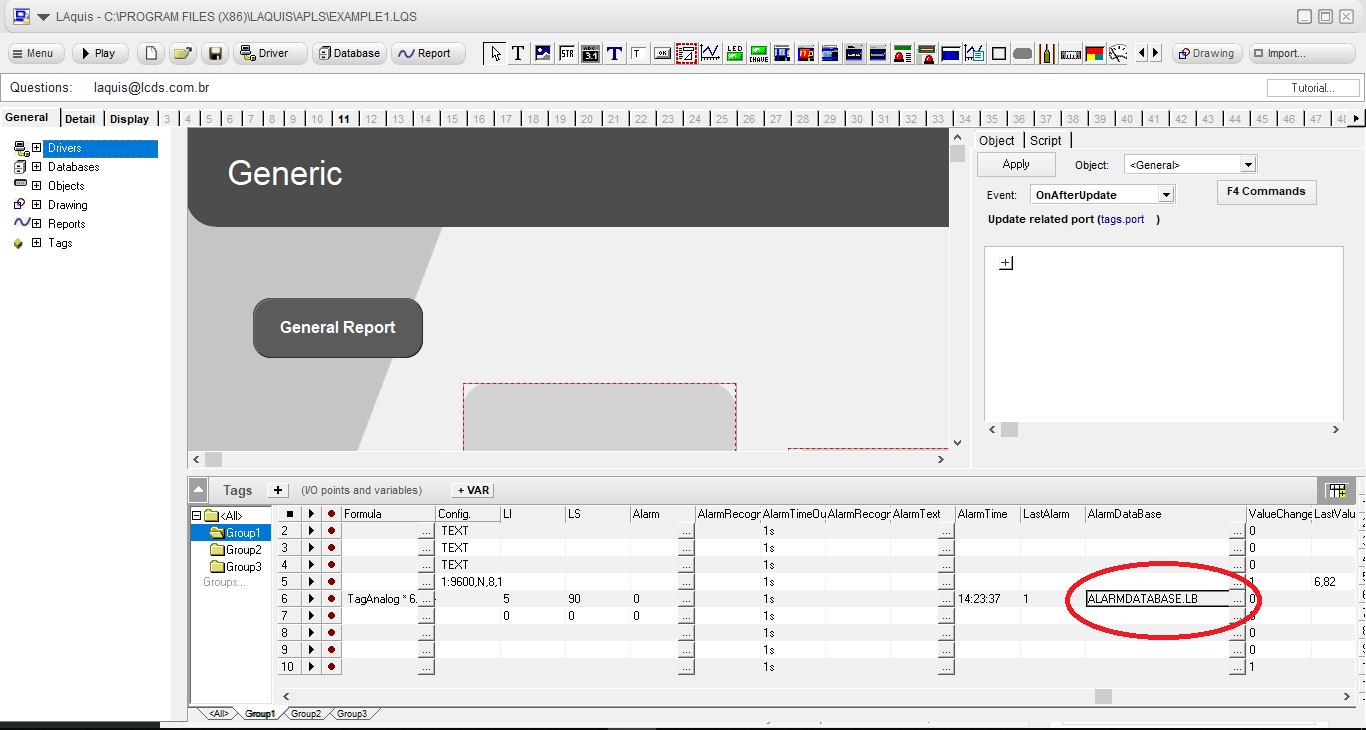Click the + VAR button
This screenshot has height=730, width=1366.
point(473,490)
